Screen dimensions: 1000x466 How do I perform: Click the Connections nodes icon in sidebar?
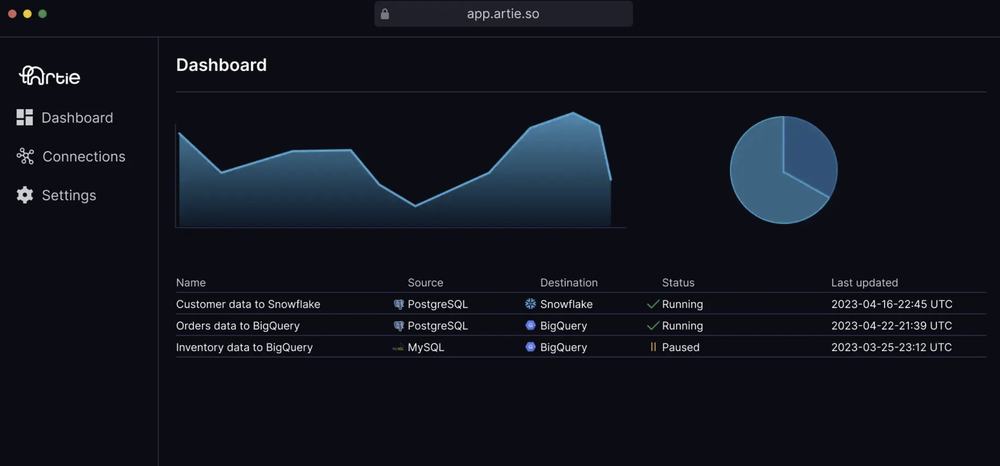click(x=25, y=156)
